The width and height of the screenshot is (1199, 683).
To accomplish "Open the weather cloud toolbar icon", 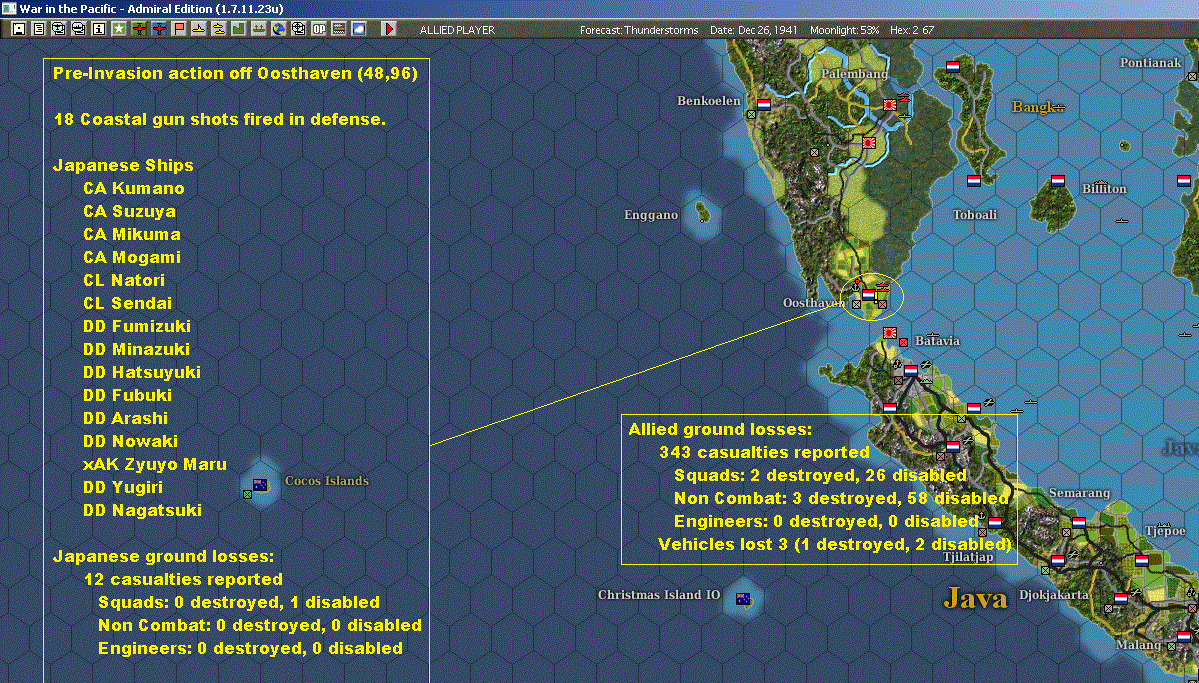I will (x=359, y=29).
